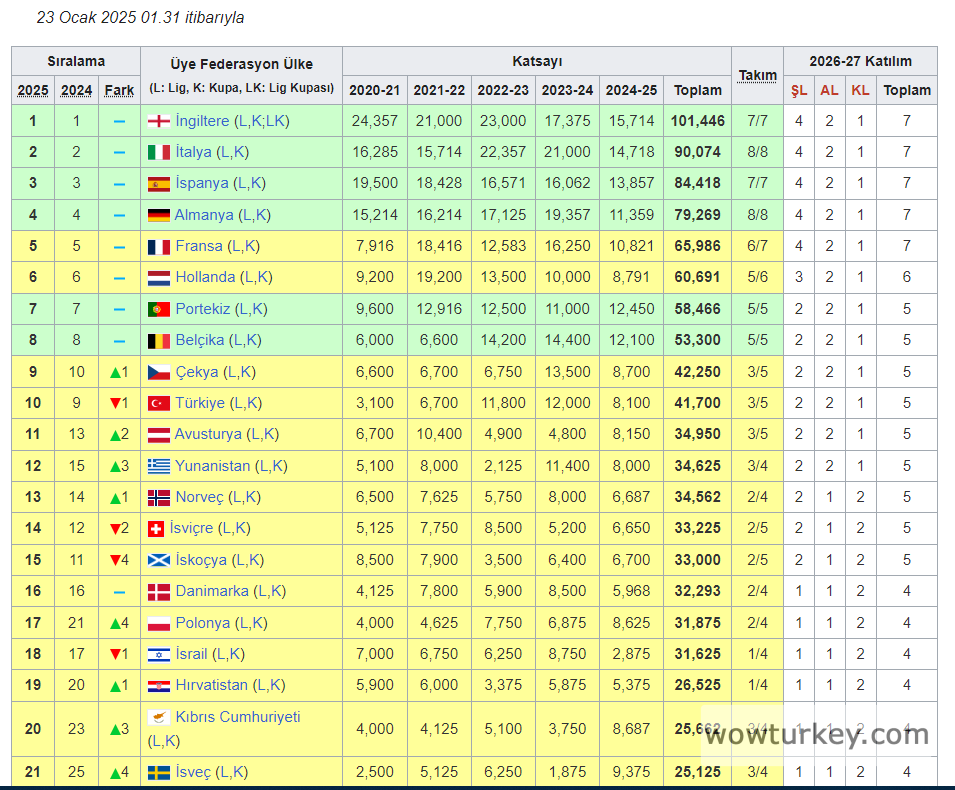Click the Takım column header
Screen dimensions: 955x790
click(x=757, y=75)
